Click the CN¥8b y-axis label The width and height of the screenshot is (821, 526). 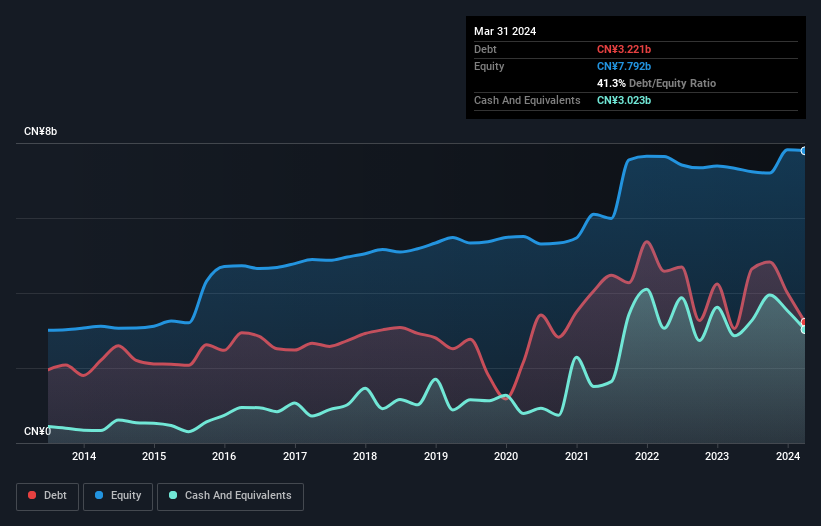point(40,131)
